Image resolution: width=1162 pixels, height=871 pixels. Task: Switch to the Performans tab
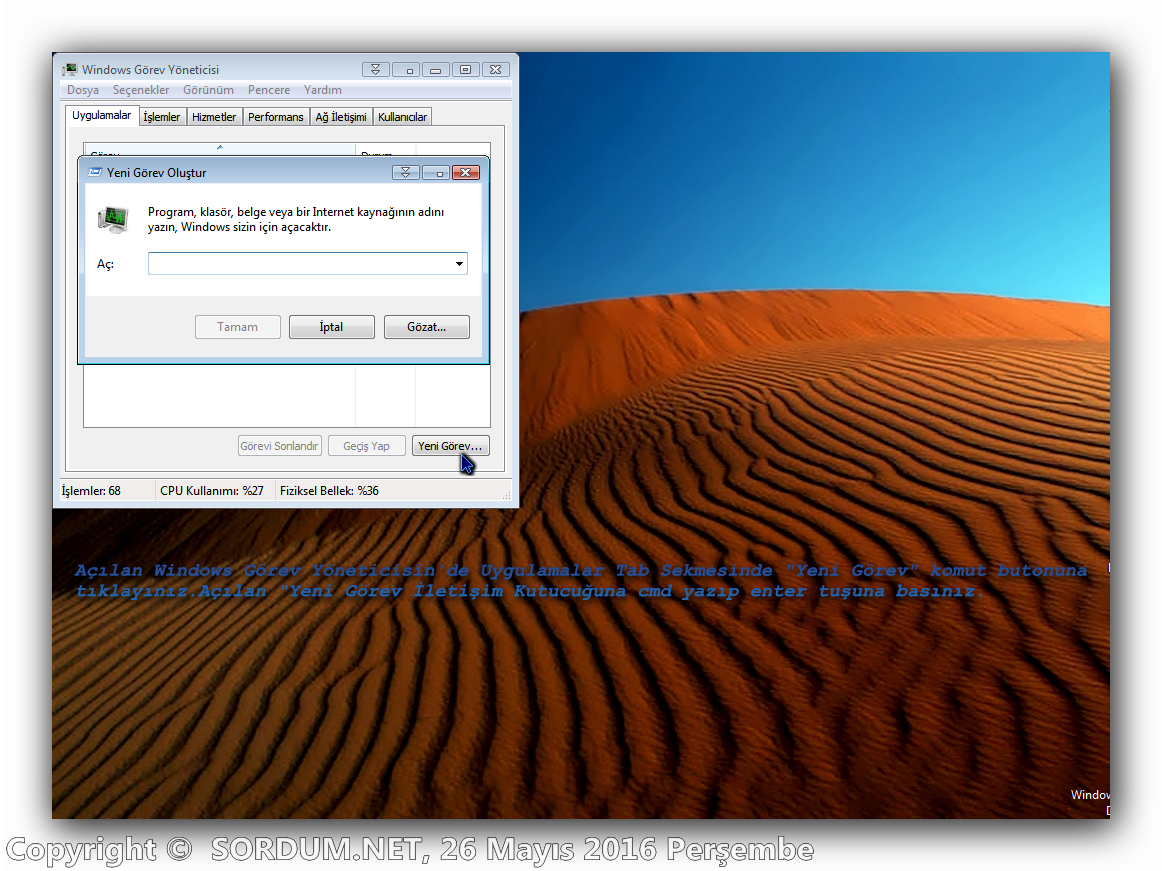pyautogui.click(x=276, y=117)
